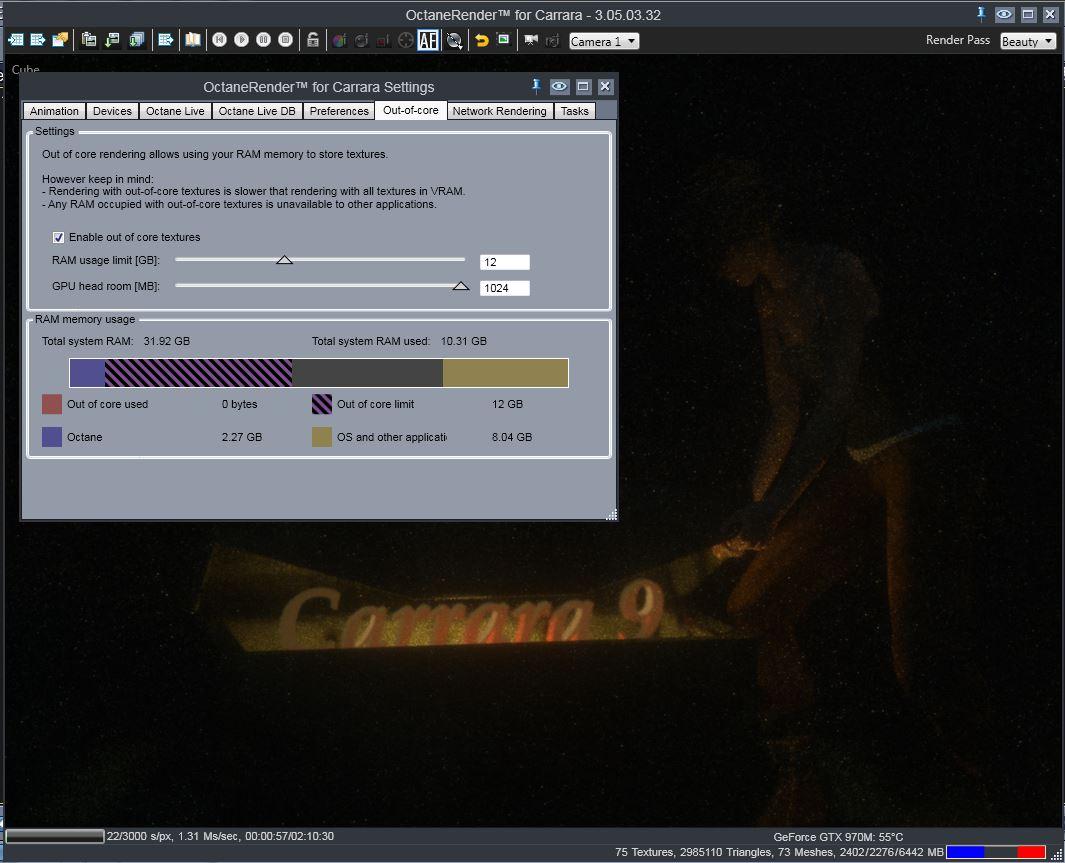Image resolution: width=1065 pixels, height=863 pixels.
Task: Click the stacked pages save-passes icon
Action: [137, 40]
